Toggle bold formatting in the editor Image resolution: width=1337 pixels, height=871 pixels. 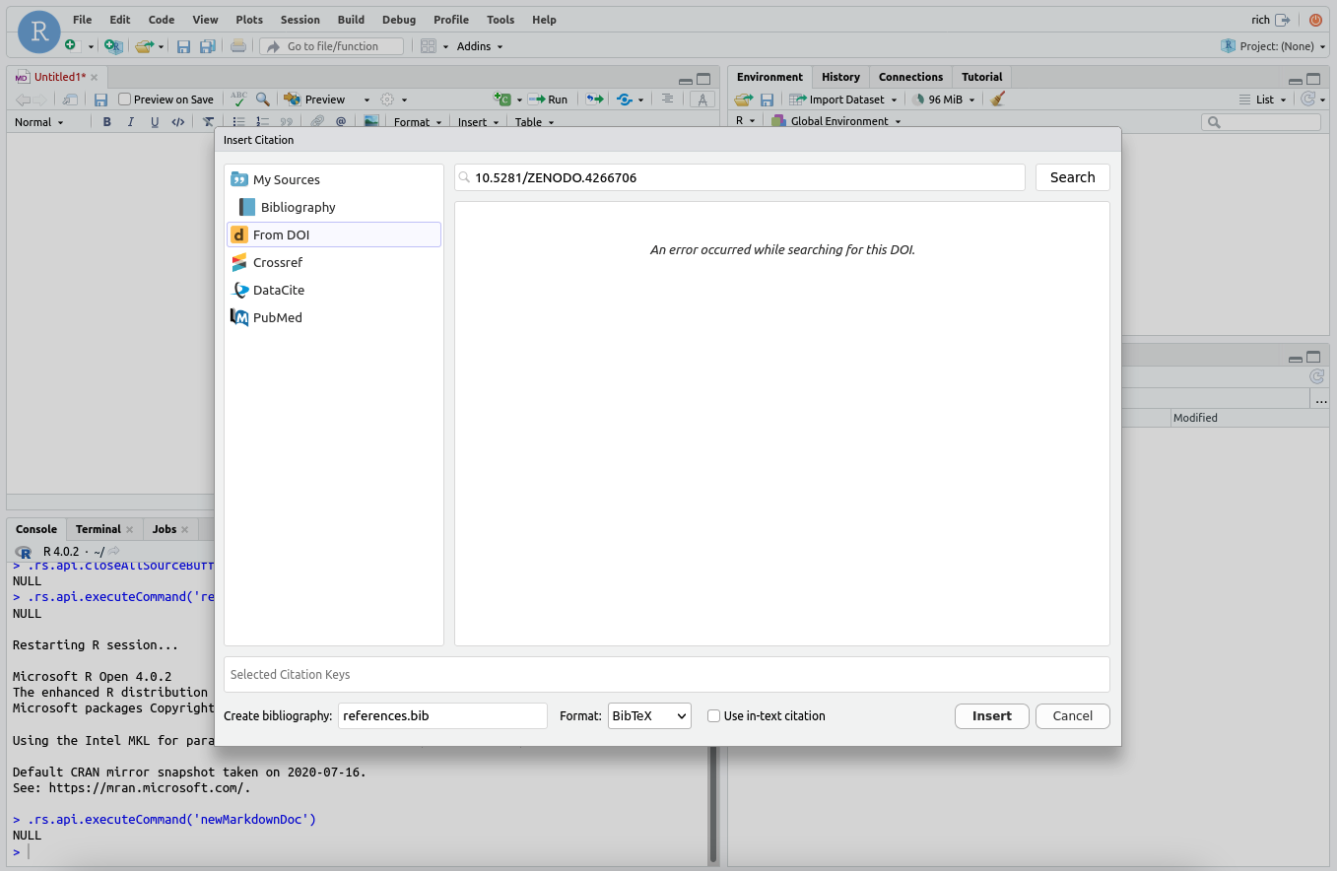[107, 121]
